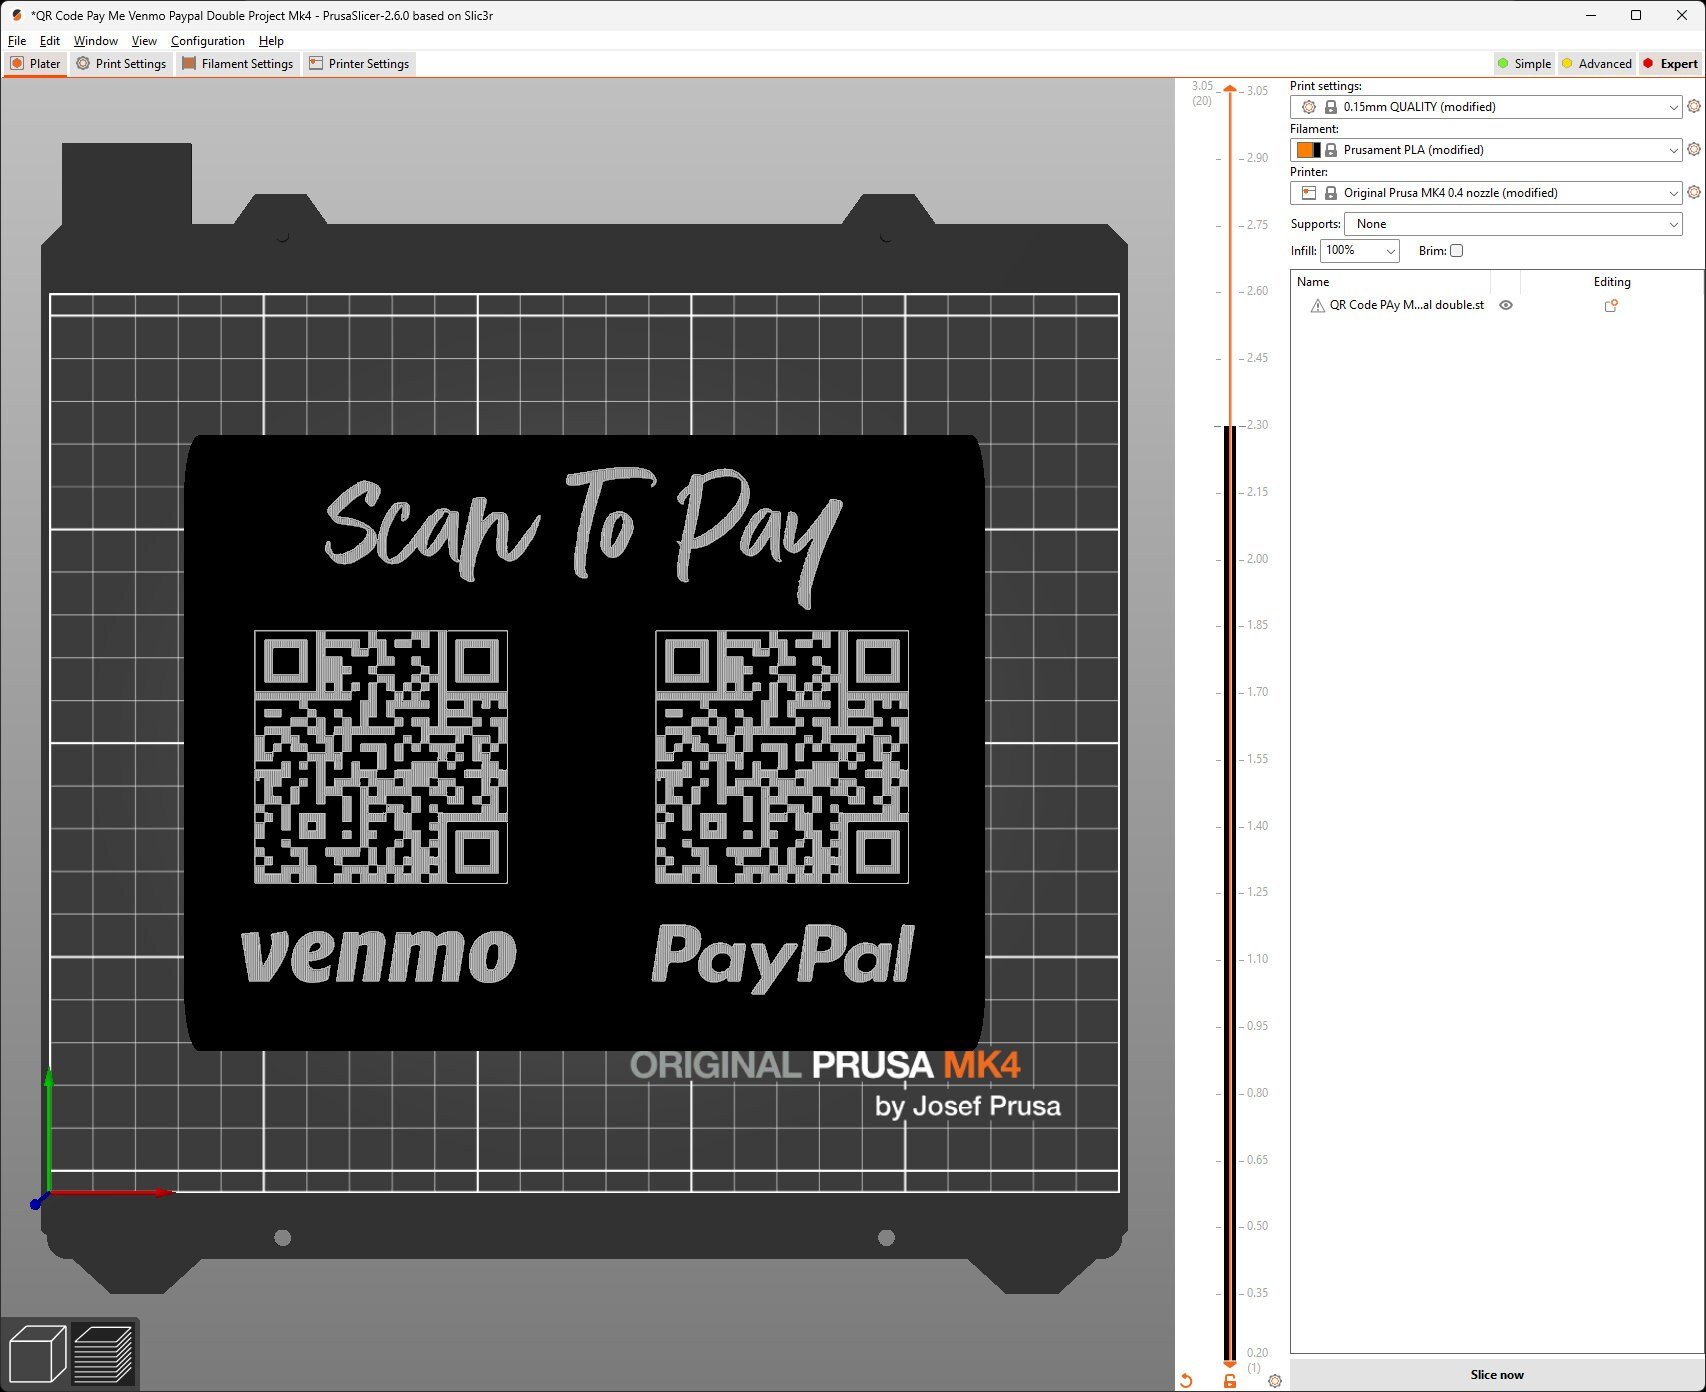
Task: Open the Configuration menu
Action: click(208, 41)
